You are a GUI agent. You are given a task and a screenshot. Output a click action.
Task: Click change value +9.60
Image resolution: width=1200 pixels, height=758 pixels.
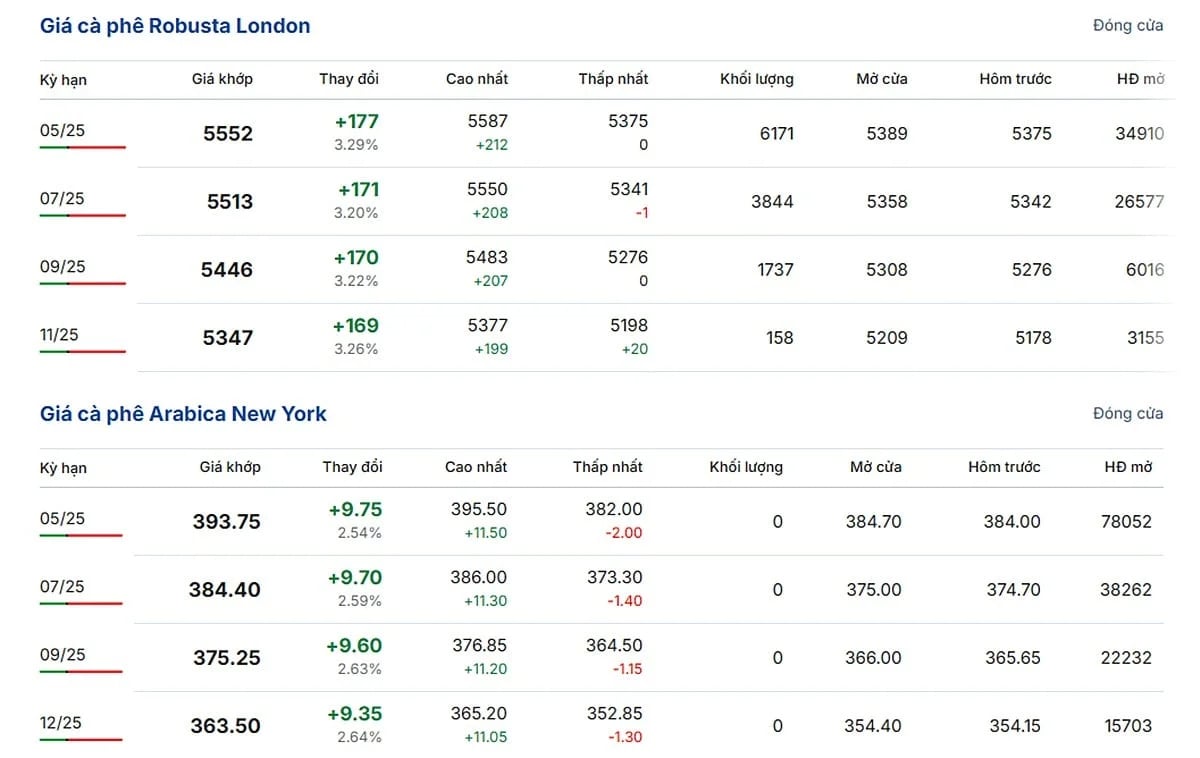pos(355,646)
